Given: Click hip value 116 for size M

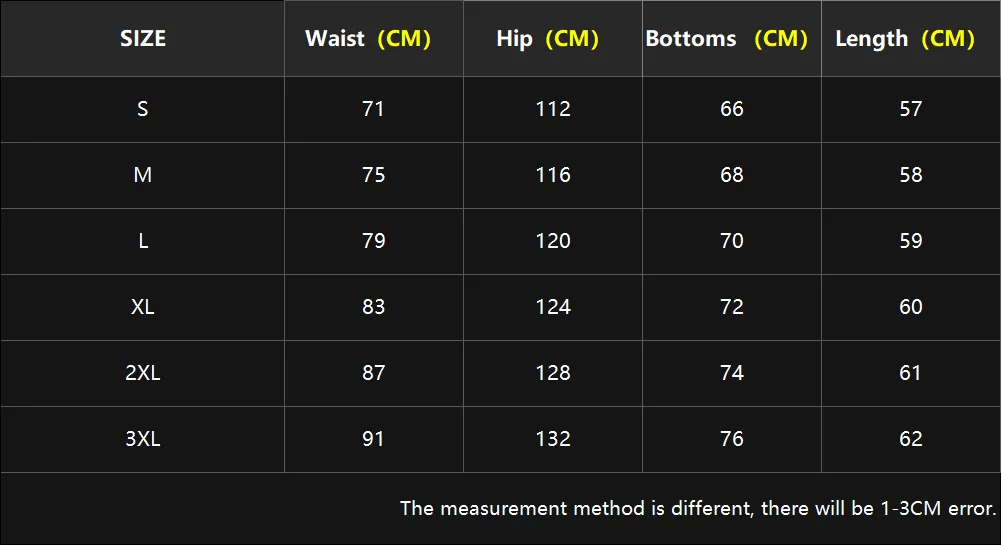Looking at the screenshot, I should 552,175.
